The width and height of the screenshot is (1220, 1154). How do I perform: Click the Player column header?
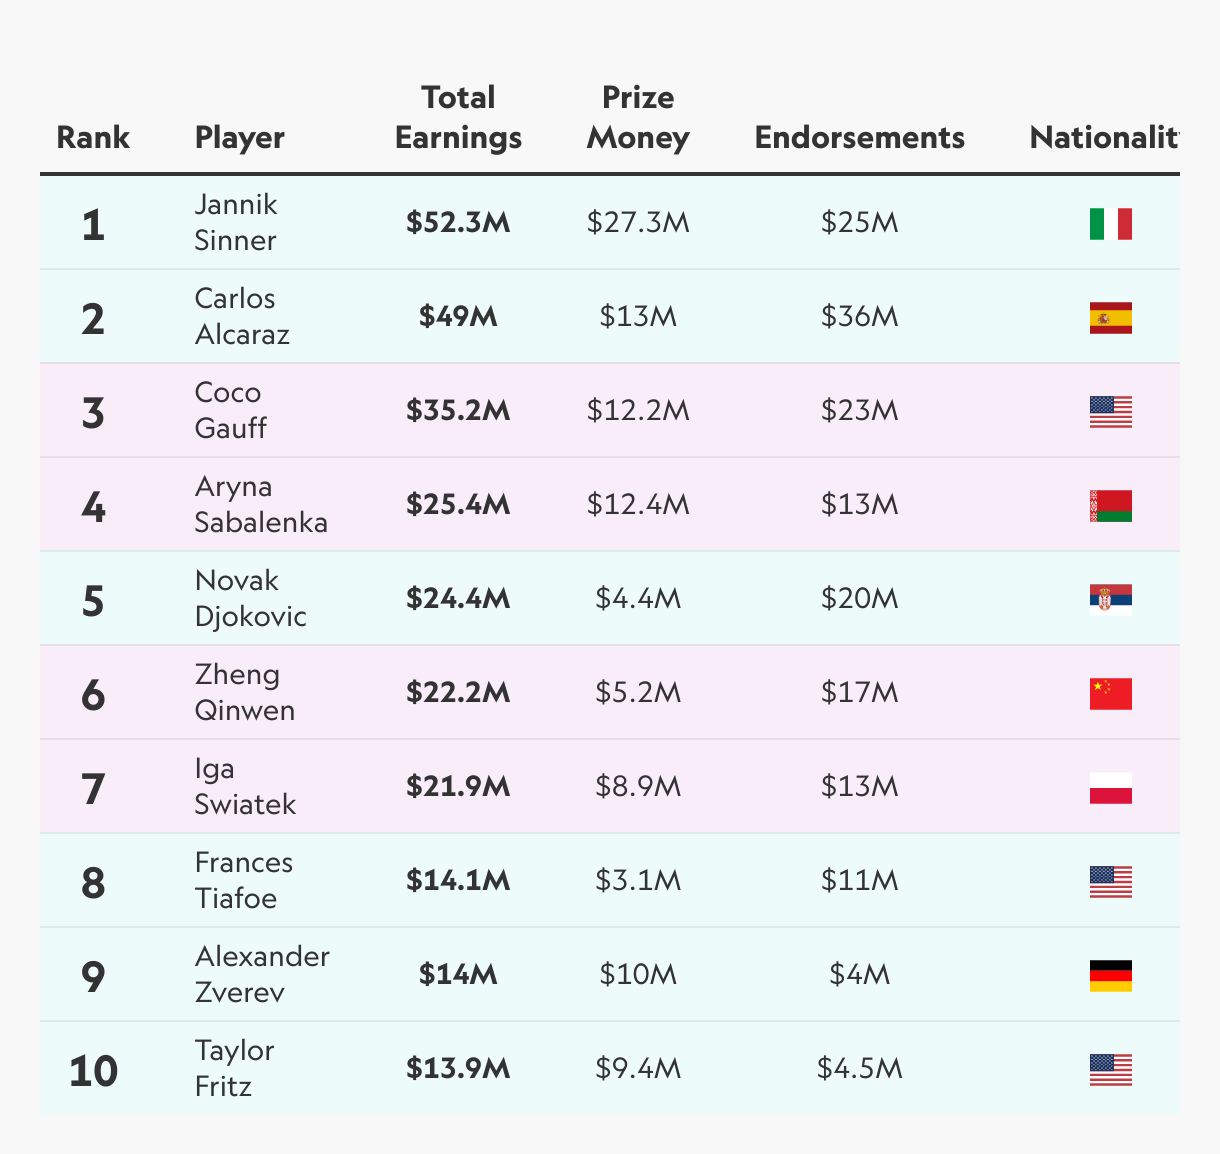240,137
